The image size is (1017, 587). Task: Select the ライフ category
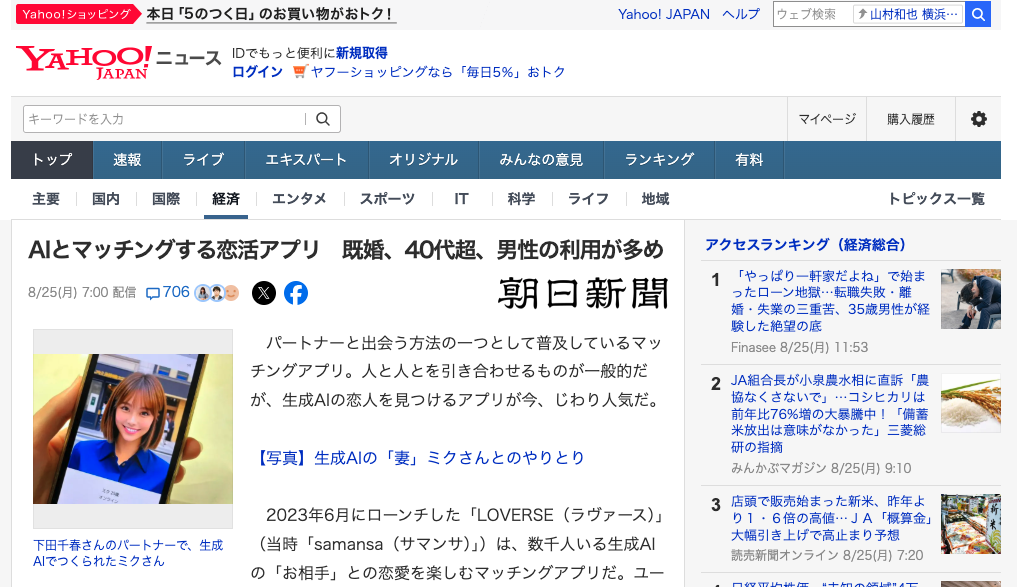click(x=588, y=199)
